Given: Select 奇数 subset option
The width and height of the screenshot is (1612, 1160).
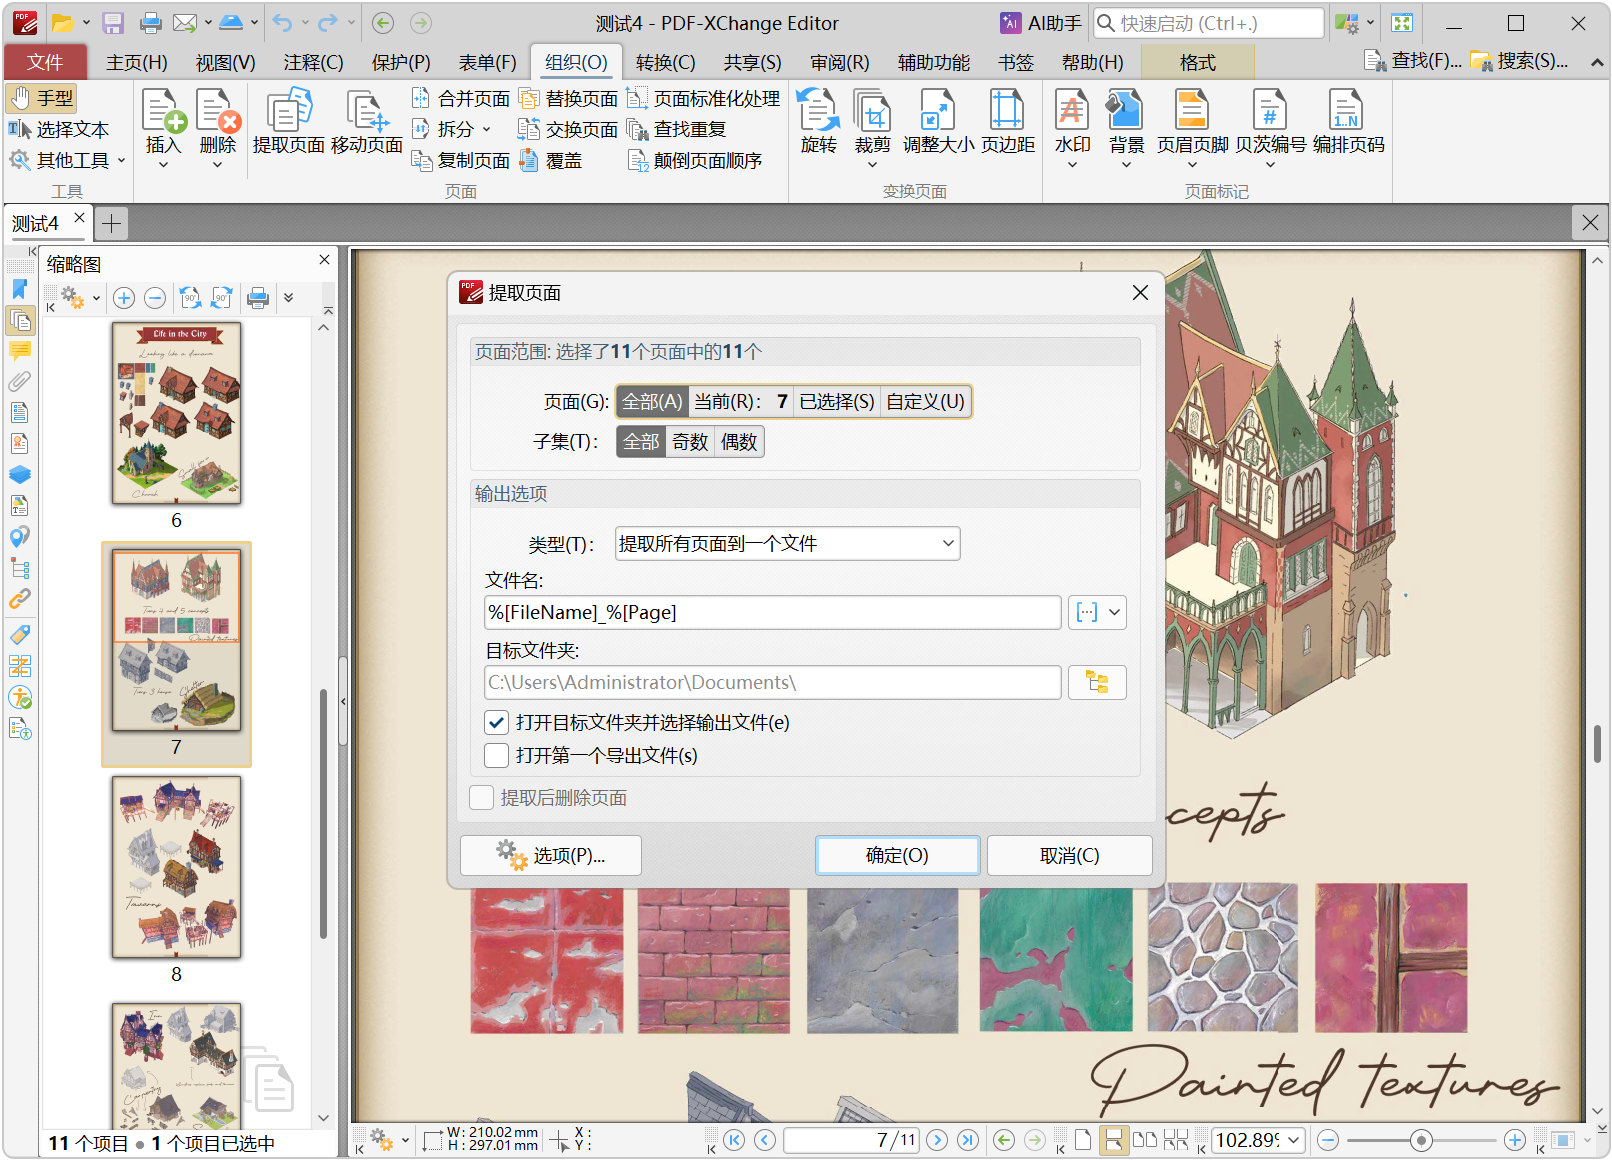Looking at the screenshot, I should 690,442.
